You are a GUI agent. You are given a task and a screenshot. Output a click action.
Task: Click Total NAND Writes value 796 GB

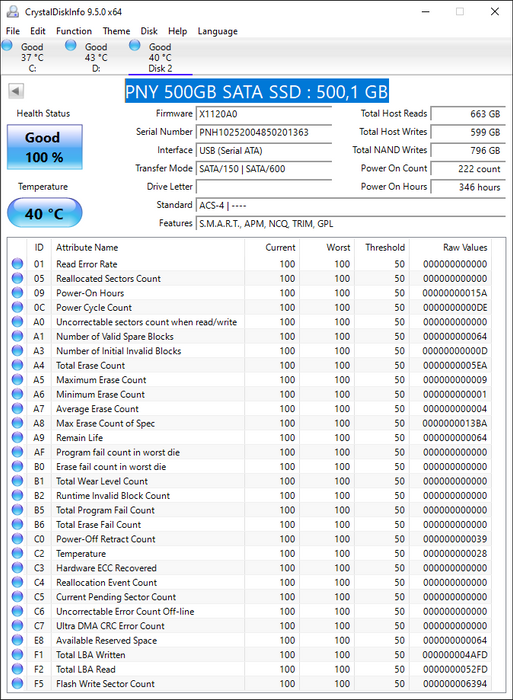[x=468, y=150]
